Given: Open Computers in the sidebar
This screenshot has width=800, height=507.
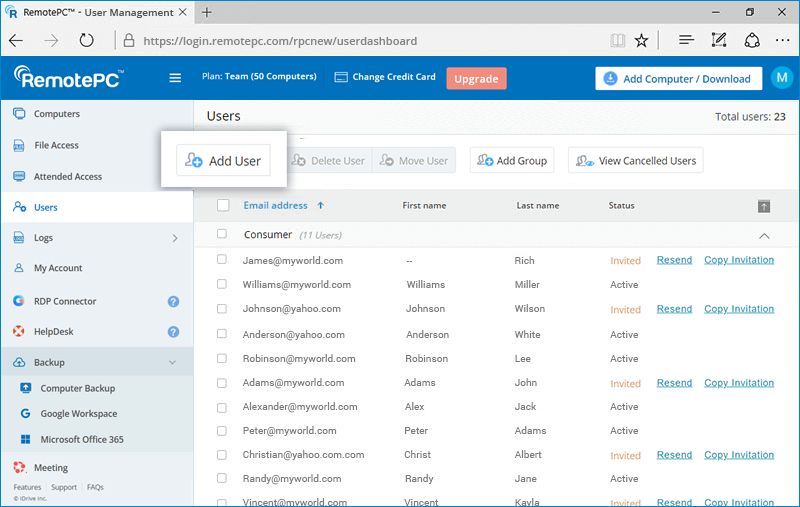Looking at the screenshot, I should [56, 114].
